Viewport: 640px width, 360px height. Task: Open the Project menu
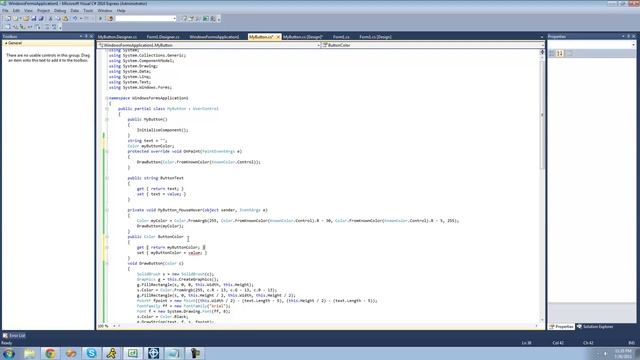click(x=43, y=11)
